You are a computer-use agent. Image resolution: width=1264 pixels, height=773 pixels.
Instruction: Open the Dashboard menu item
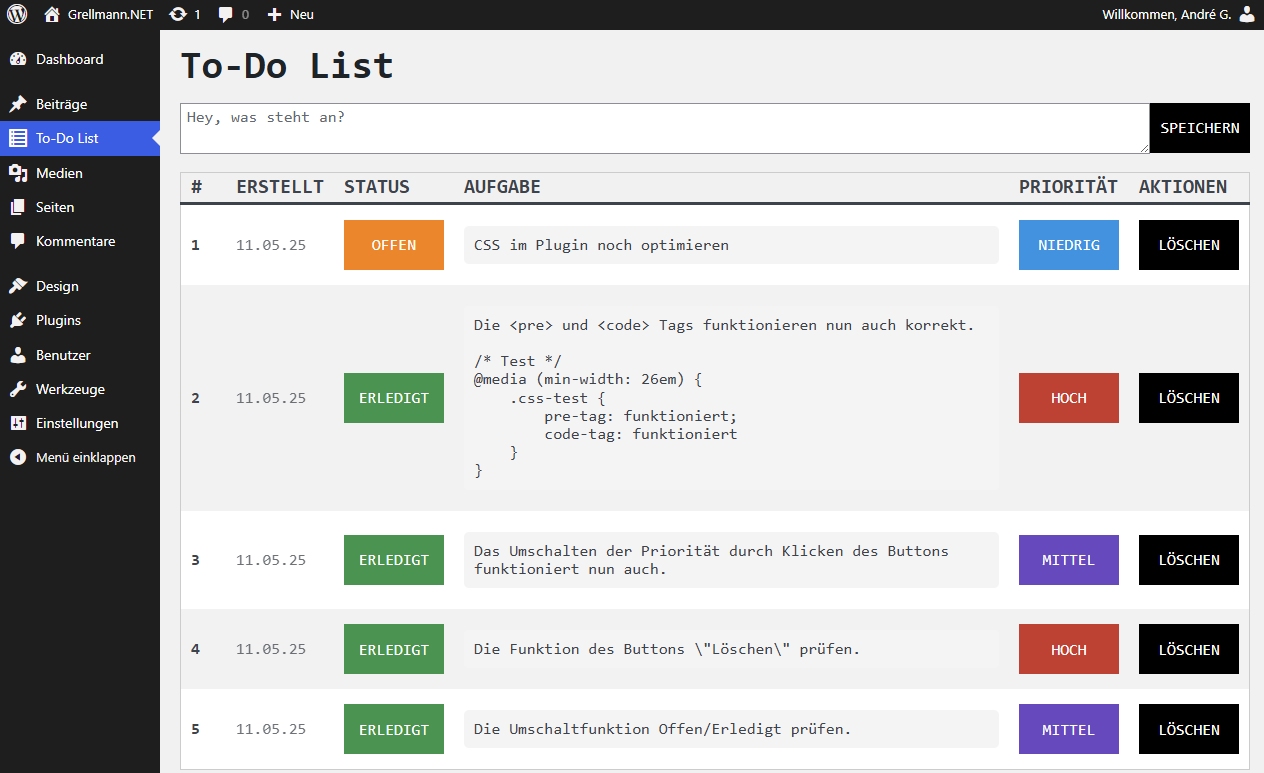pyautogui.click(x=69, y=60)
